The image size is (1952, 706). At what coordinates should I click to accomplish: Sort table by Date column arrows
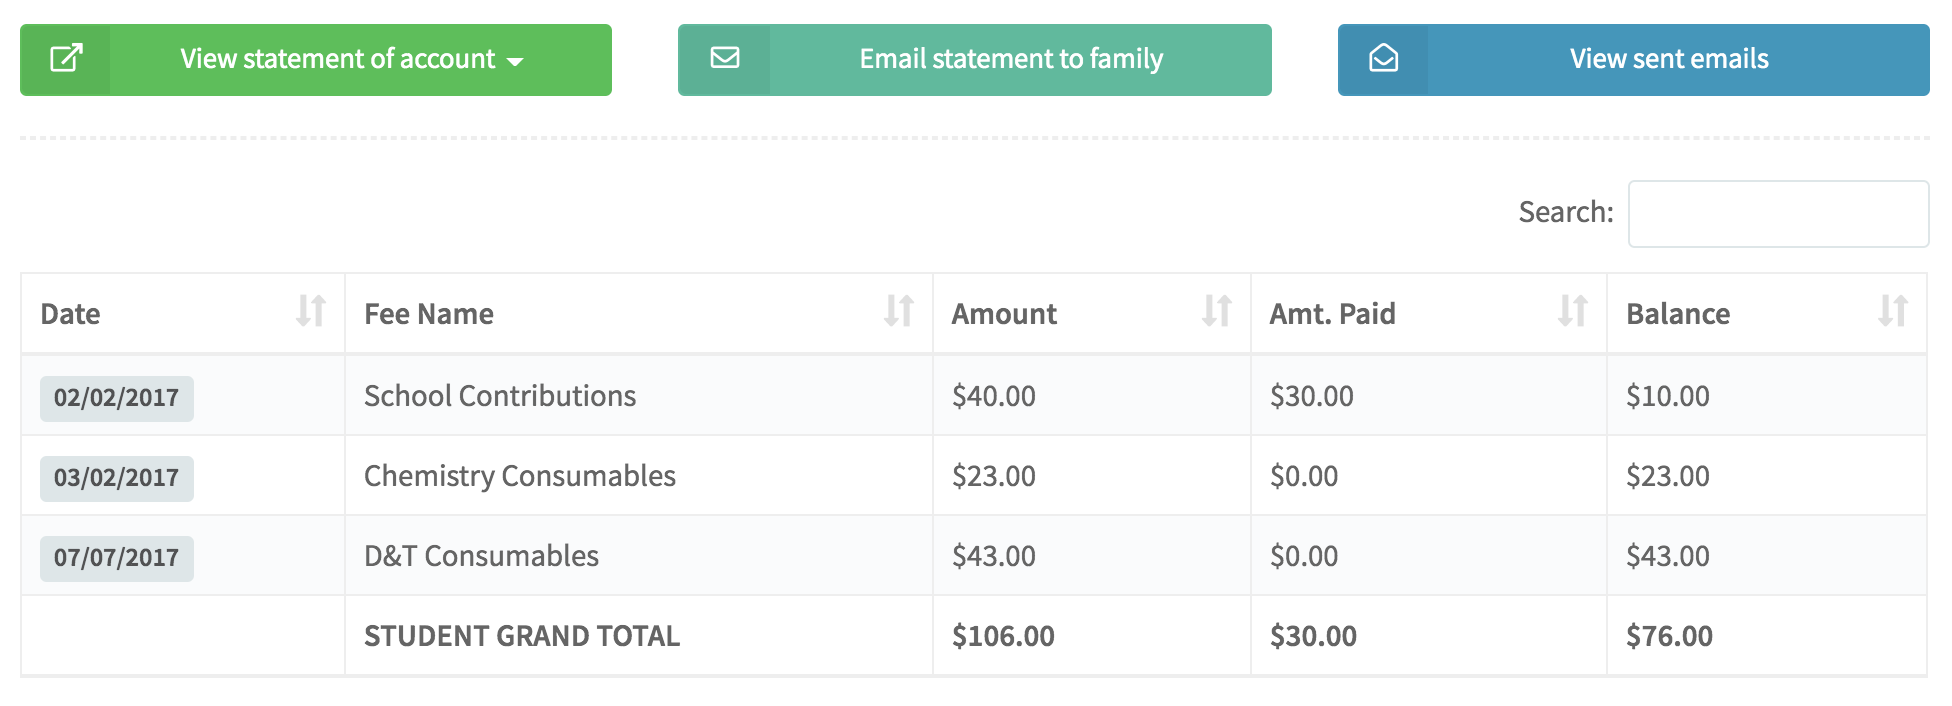(x=311, y=312)
